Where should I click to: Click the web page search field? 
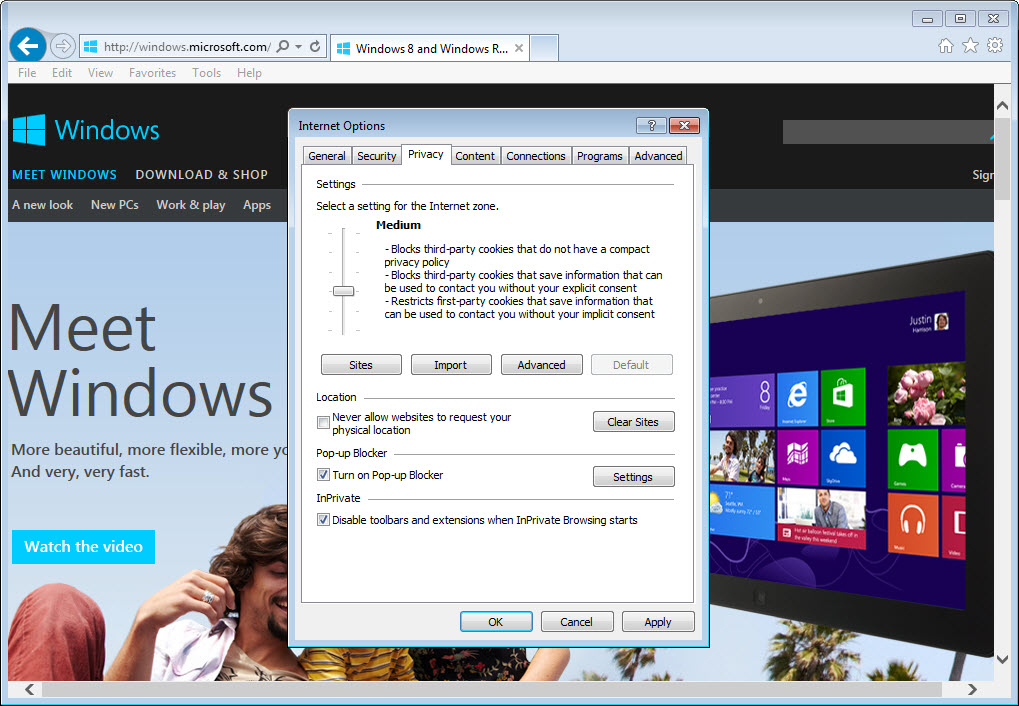pyautogui.click(x=888, y=132)
